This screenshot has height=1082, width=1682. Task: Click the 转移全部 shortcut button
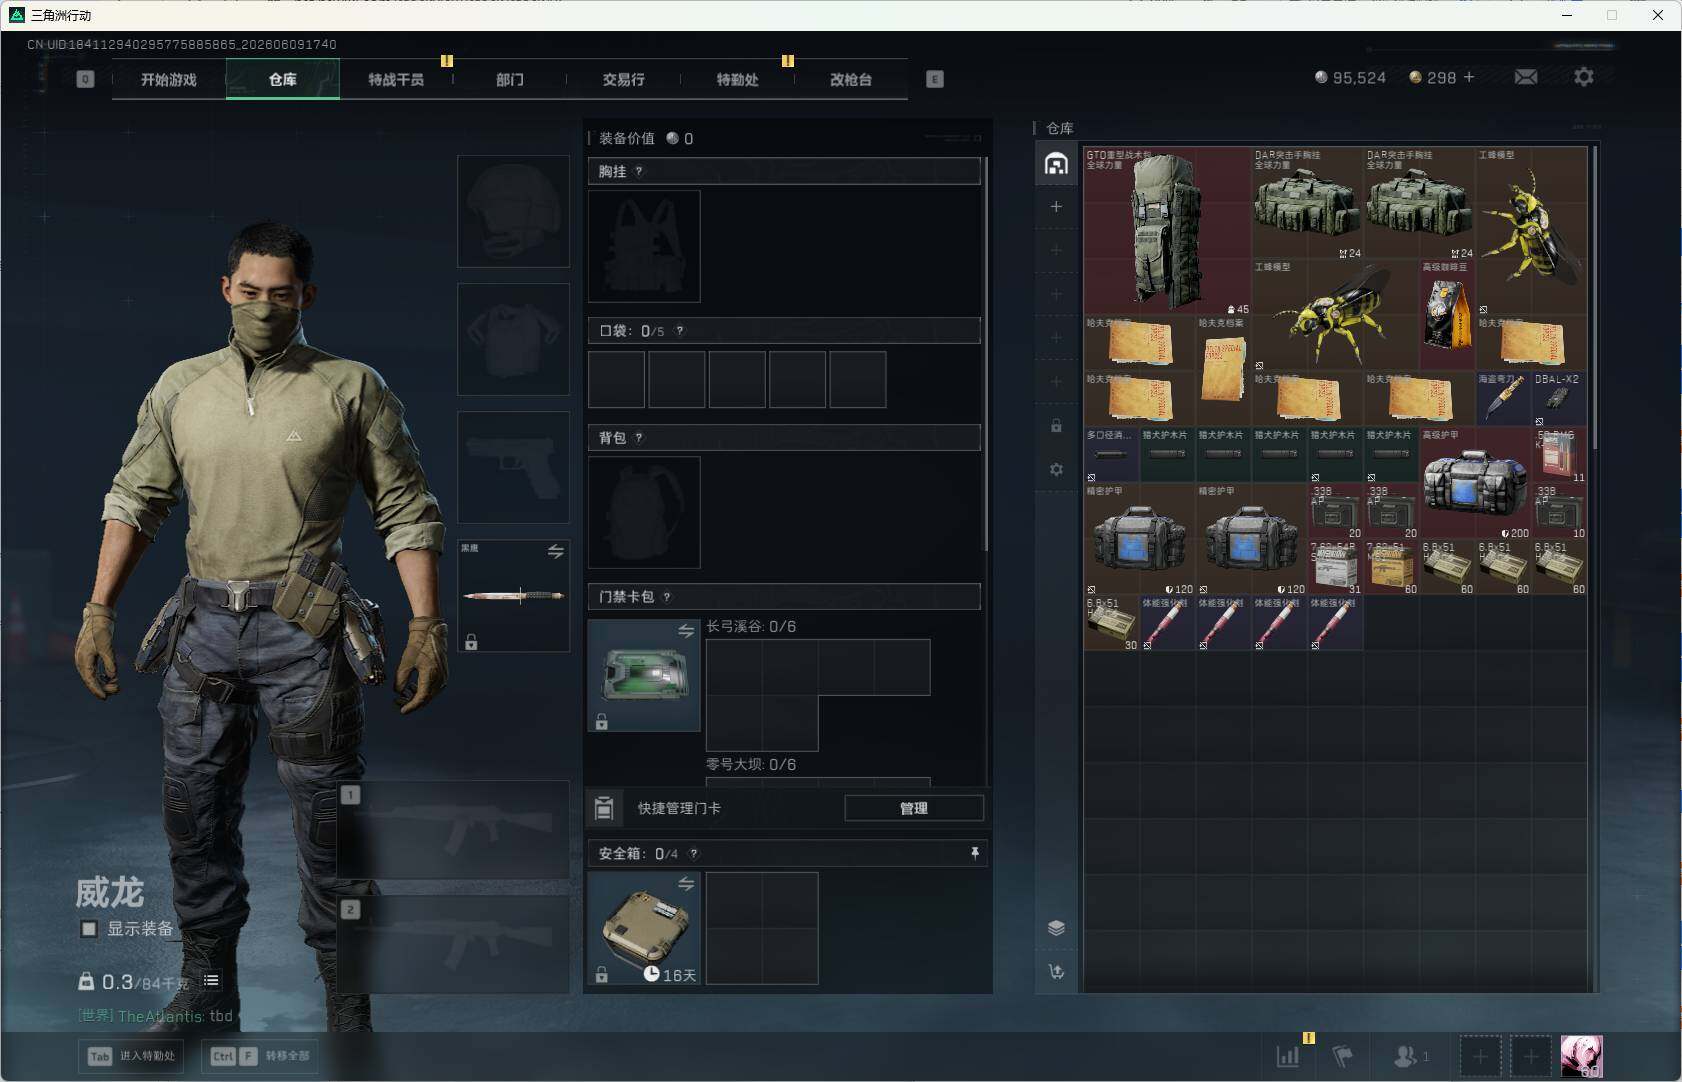[x=260, y=1056]
